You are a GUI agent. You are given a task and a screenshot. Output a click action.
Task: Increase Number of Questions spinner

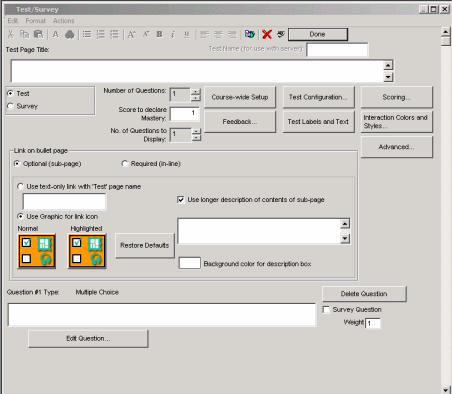coord(196,91)
